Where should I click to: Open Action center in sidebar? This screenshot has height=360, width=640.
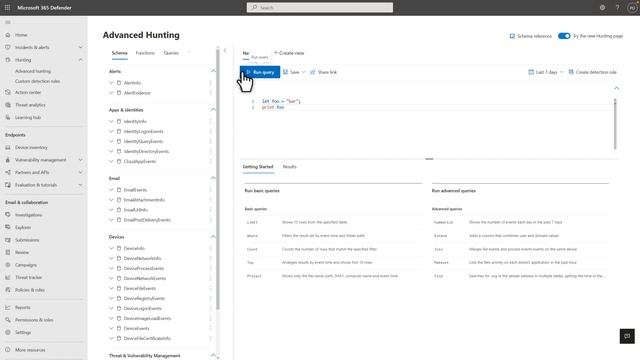(28, 92)
